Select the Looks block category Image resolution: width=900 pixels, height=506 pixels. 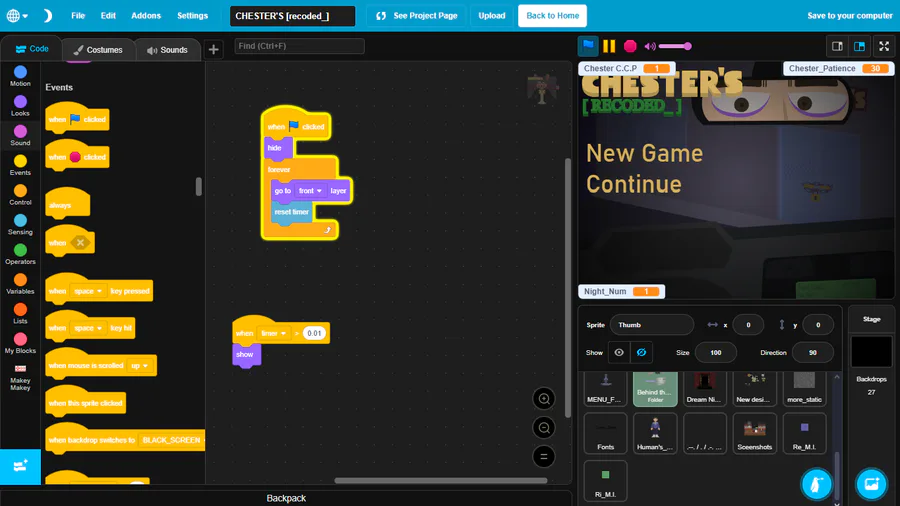coord(20,106)
